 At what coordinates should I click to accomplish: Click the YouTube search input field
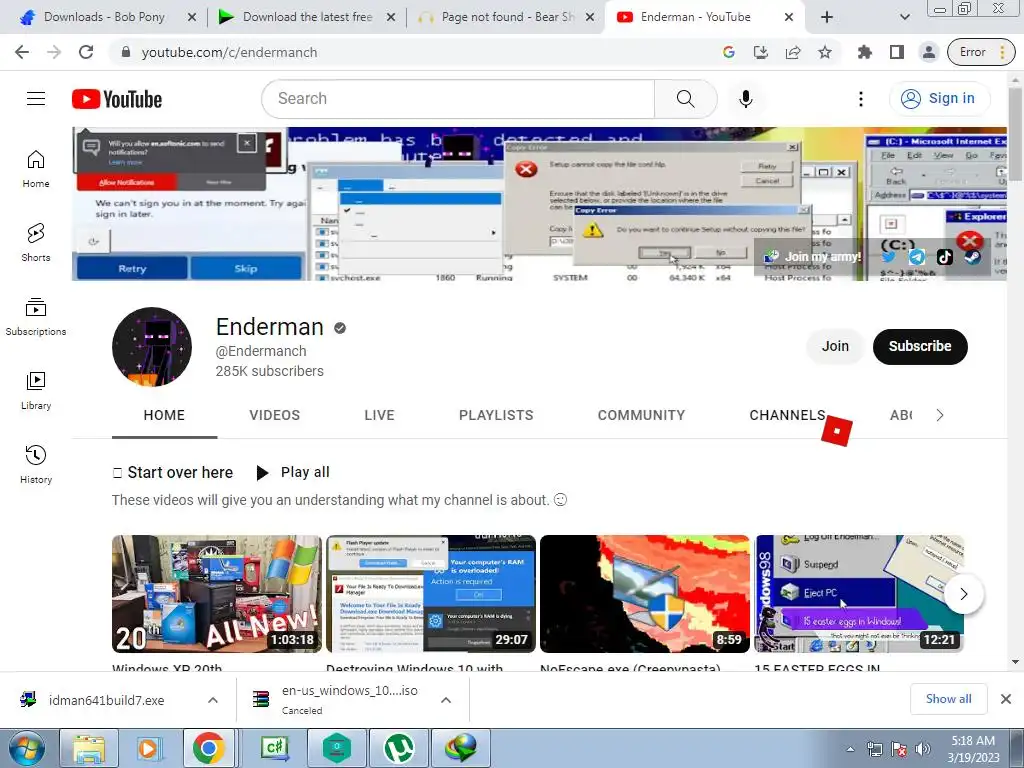click(458, 99)
